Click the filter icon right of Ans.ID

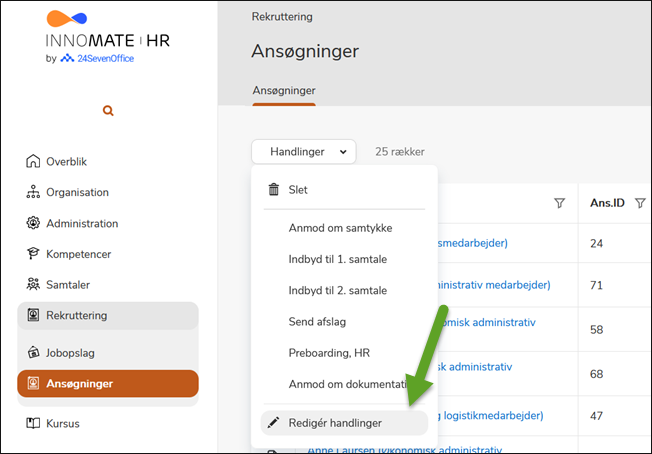[640, 204]
